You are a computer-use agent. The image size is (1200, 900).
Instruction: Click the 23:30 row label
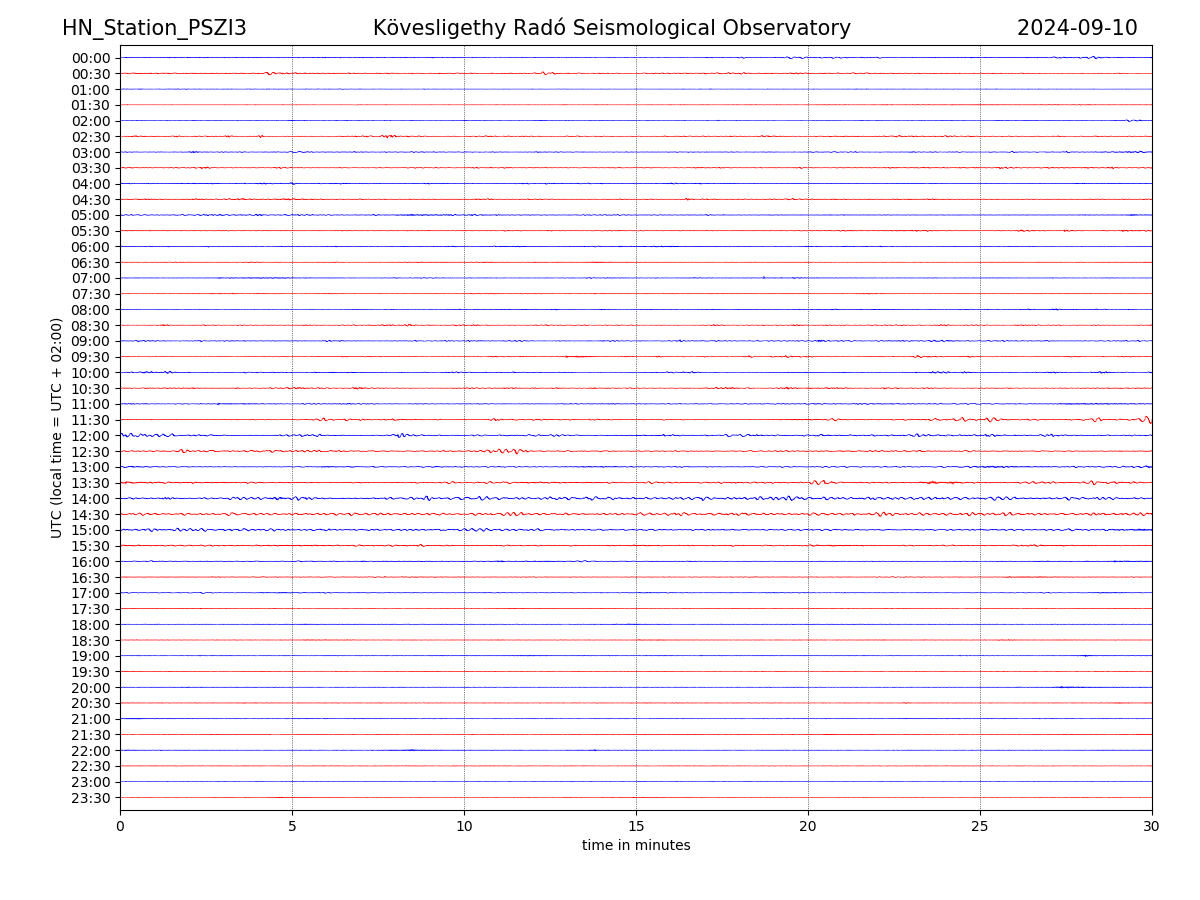click(x=91, y=798)
